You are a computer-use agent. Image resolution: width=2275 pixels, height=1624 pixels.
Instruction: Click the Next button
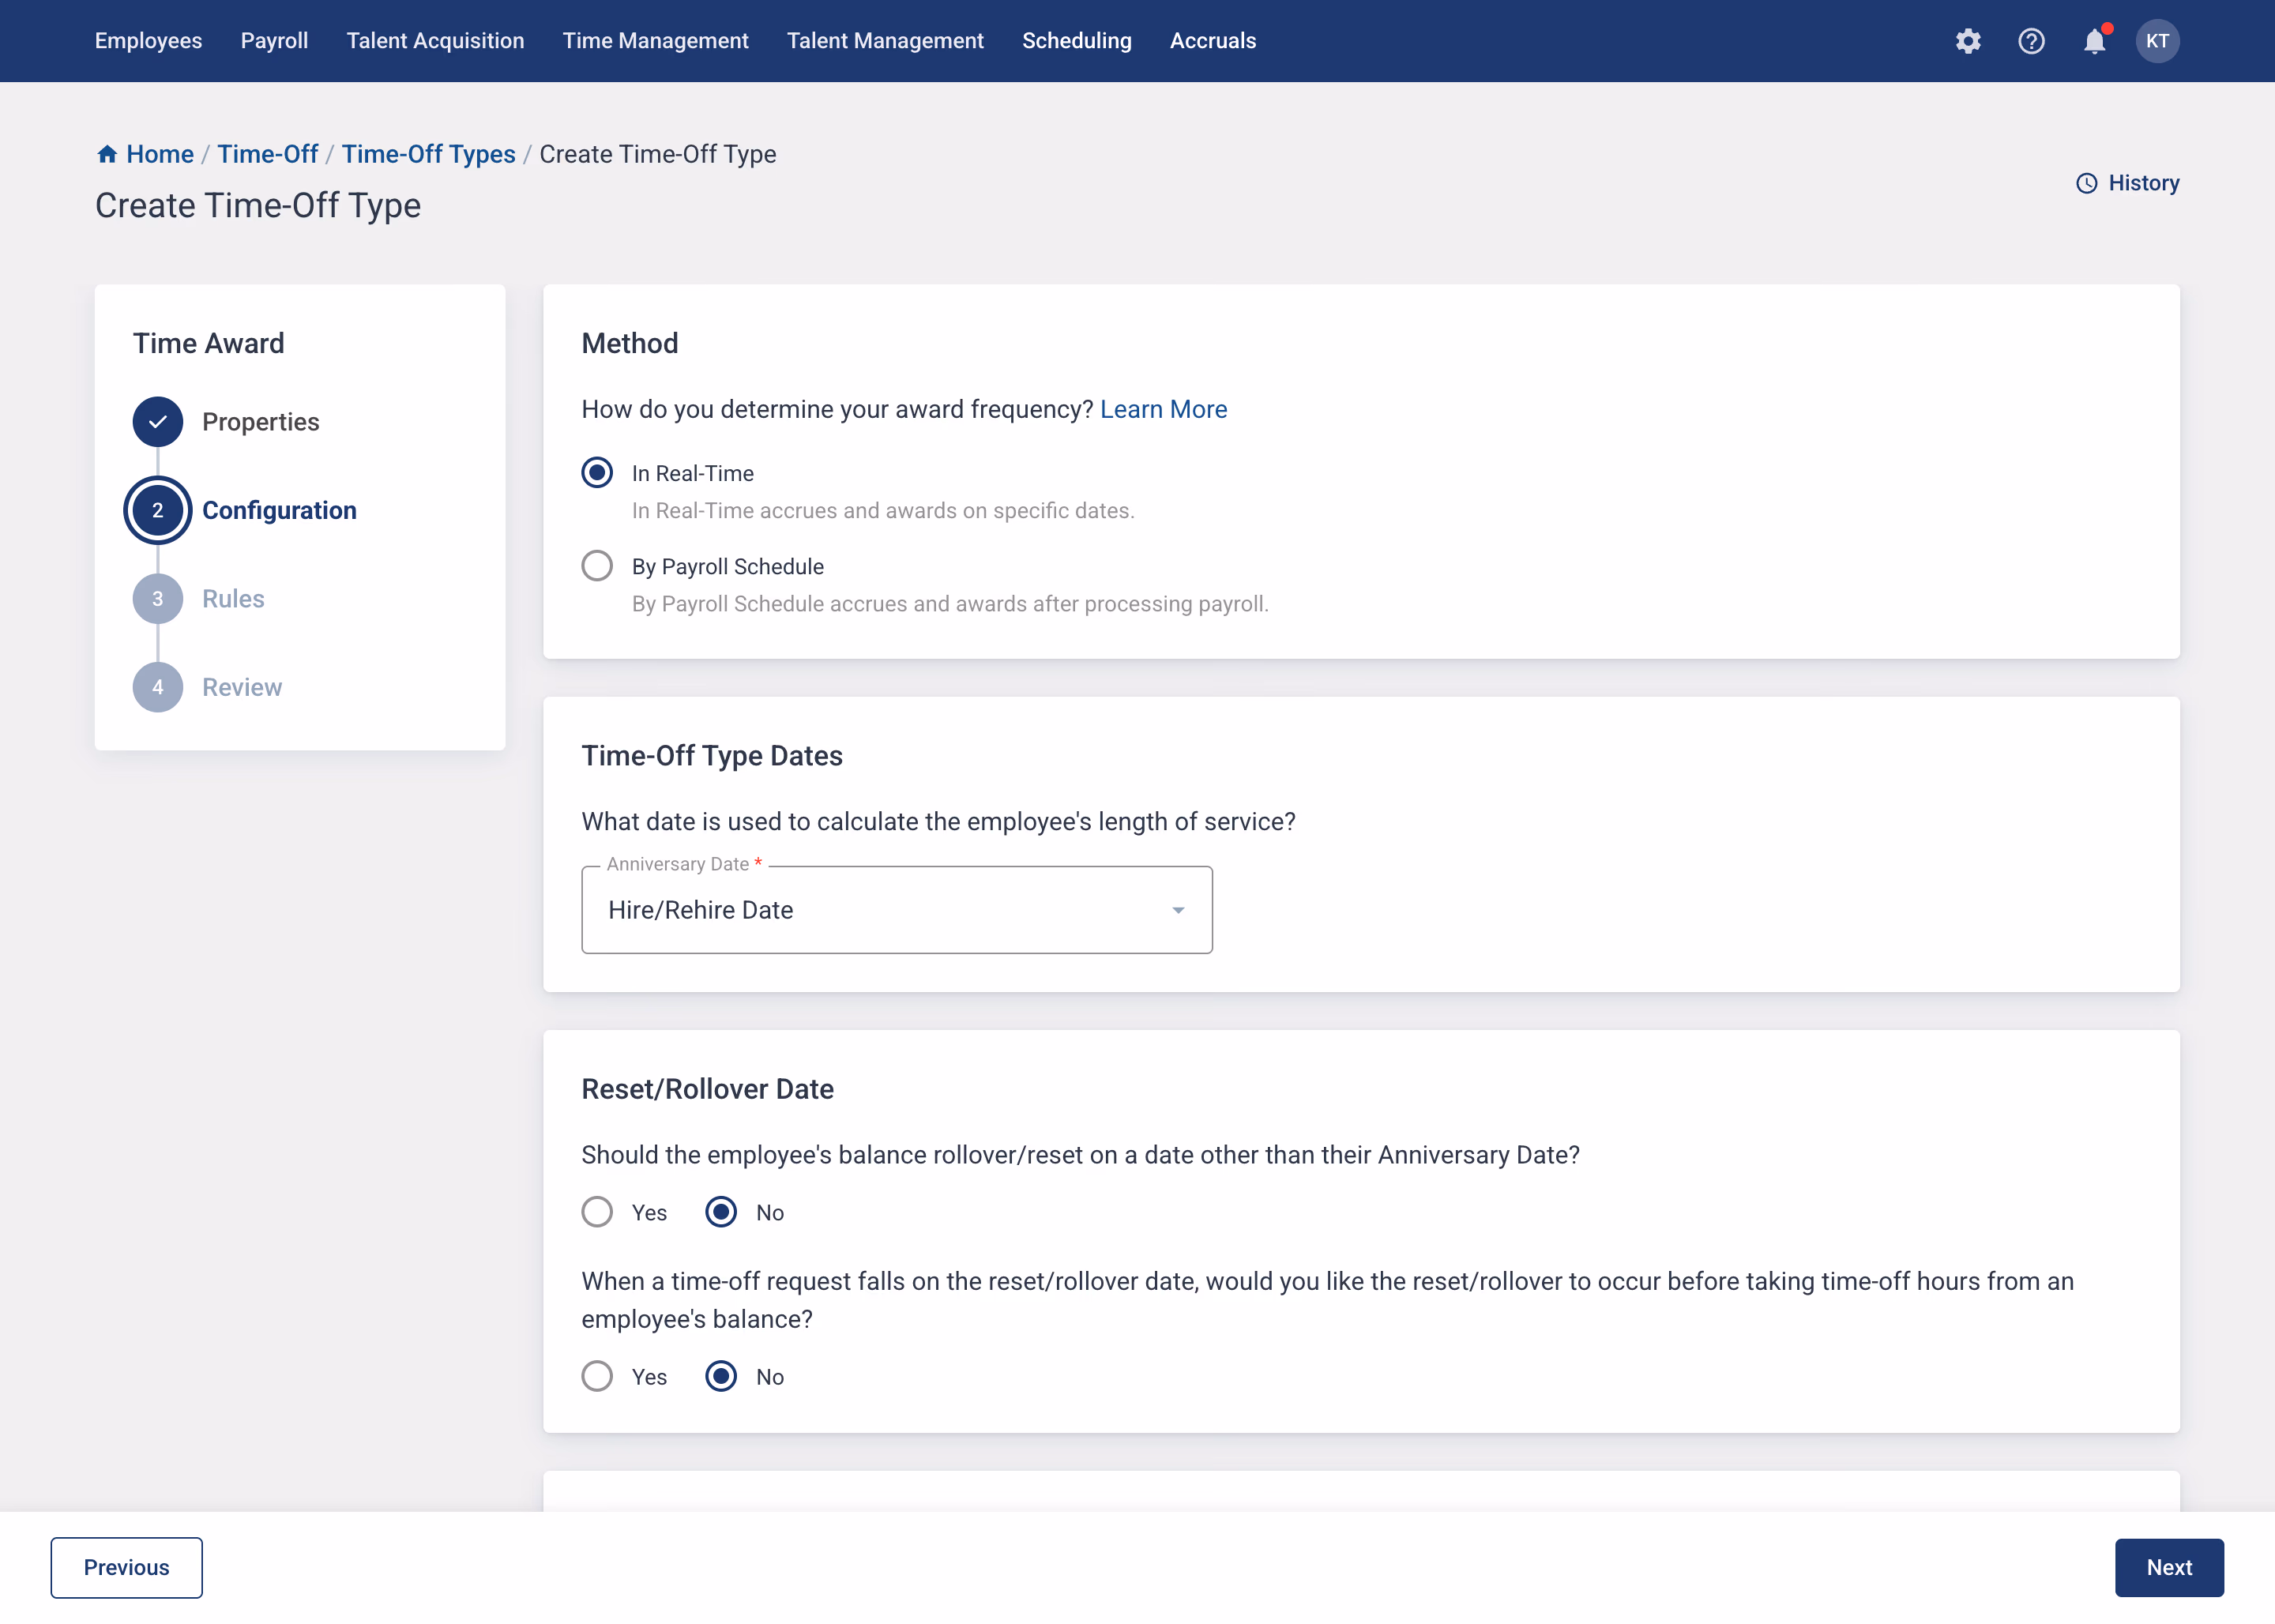pyautogui.click(x=2169, y=1567)
